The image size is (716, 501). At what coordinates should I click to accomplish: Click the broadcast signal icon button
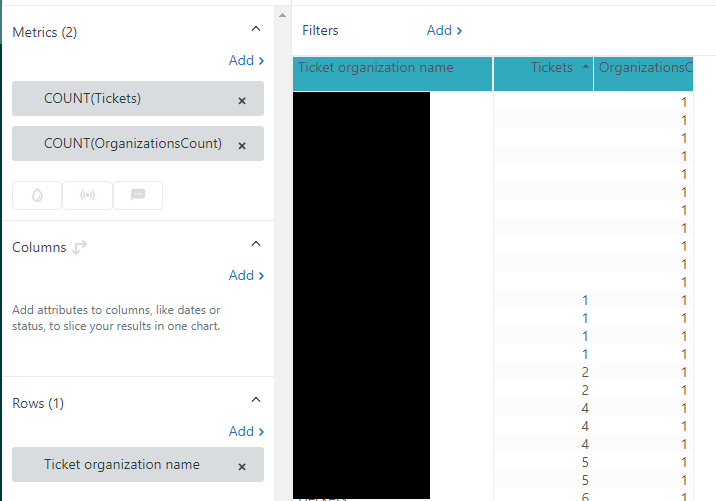pos(87,196)
